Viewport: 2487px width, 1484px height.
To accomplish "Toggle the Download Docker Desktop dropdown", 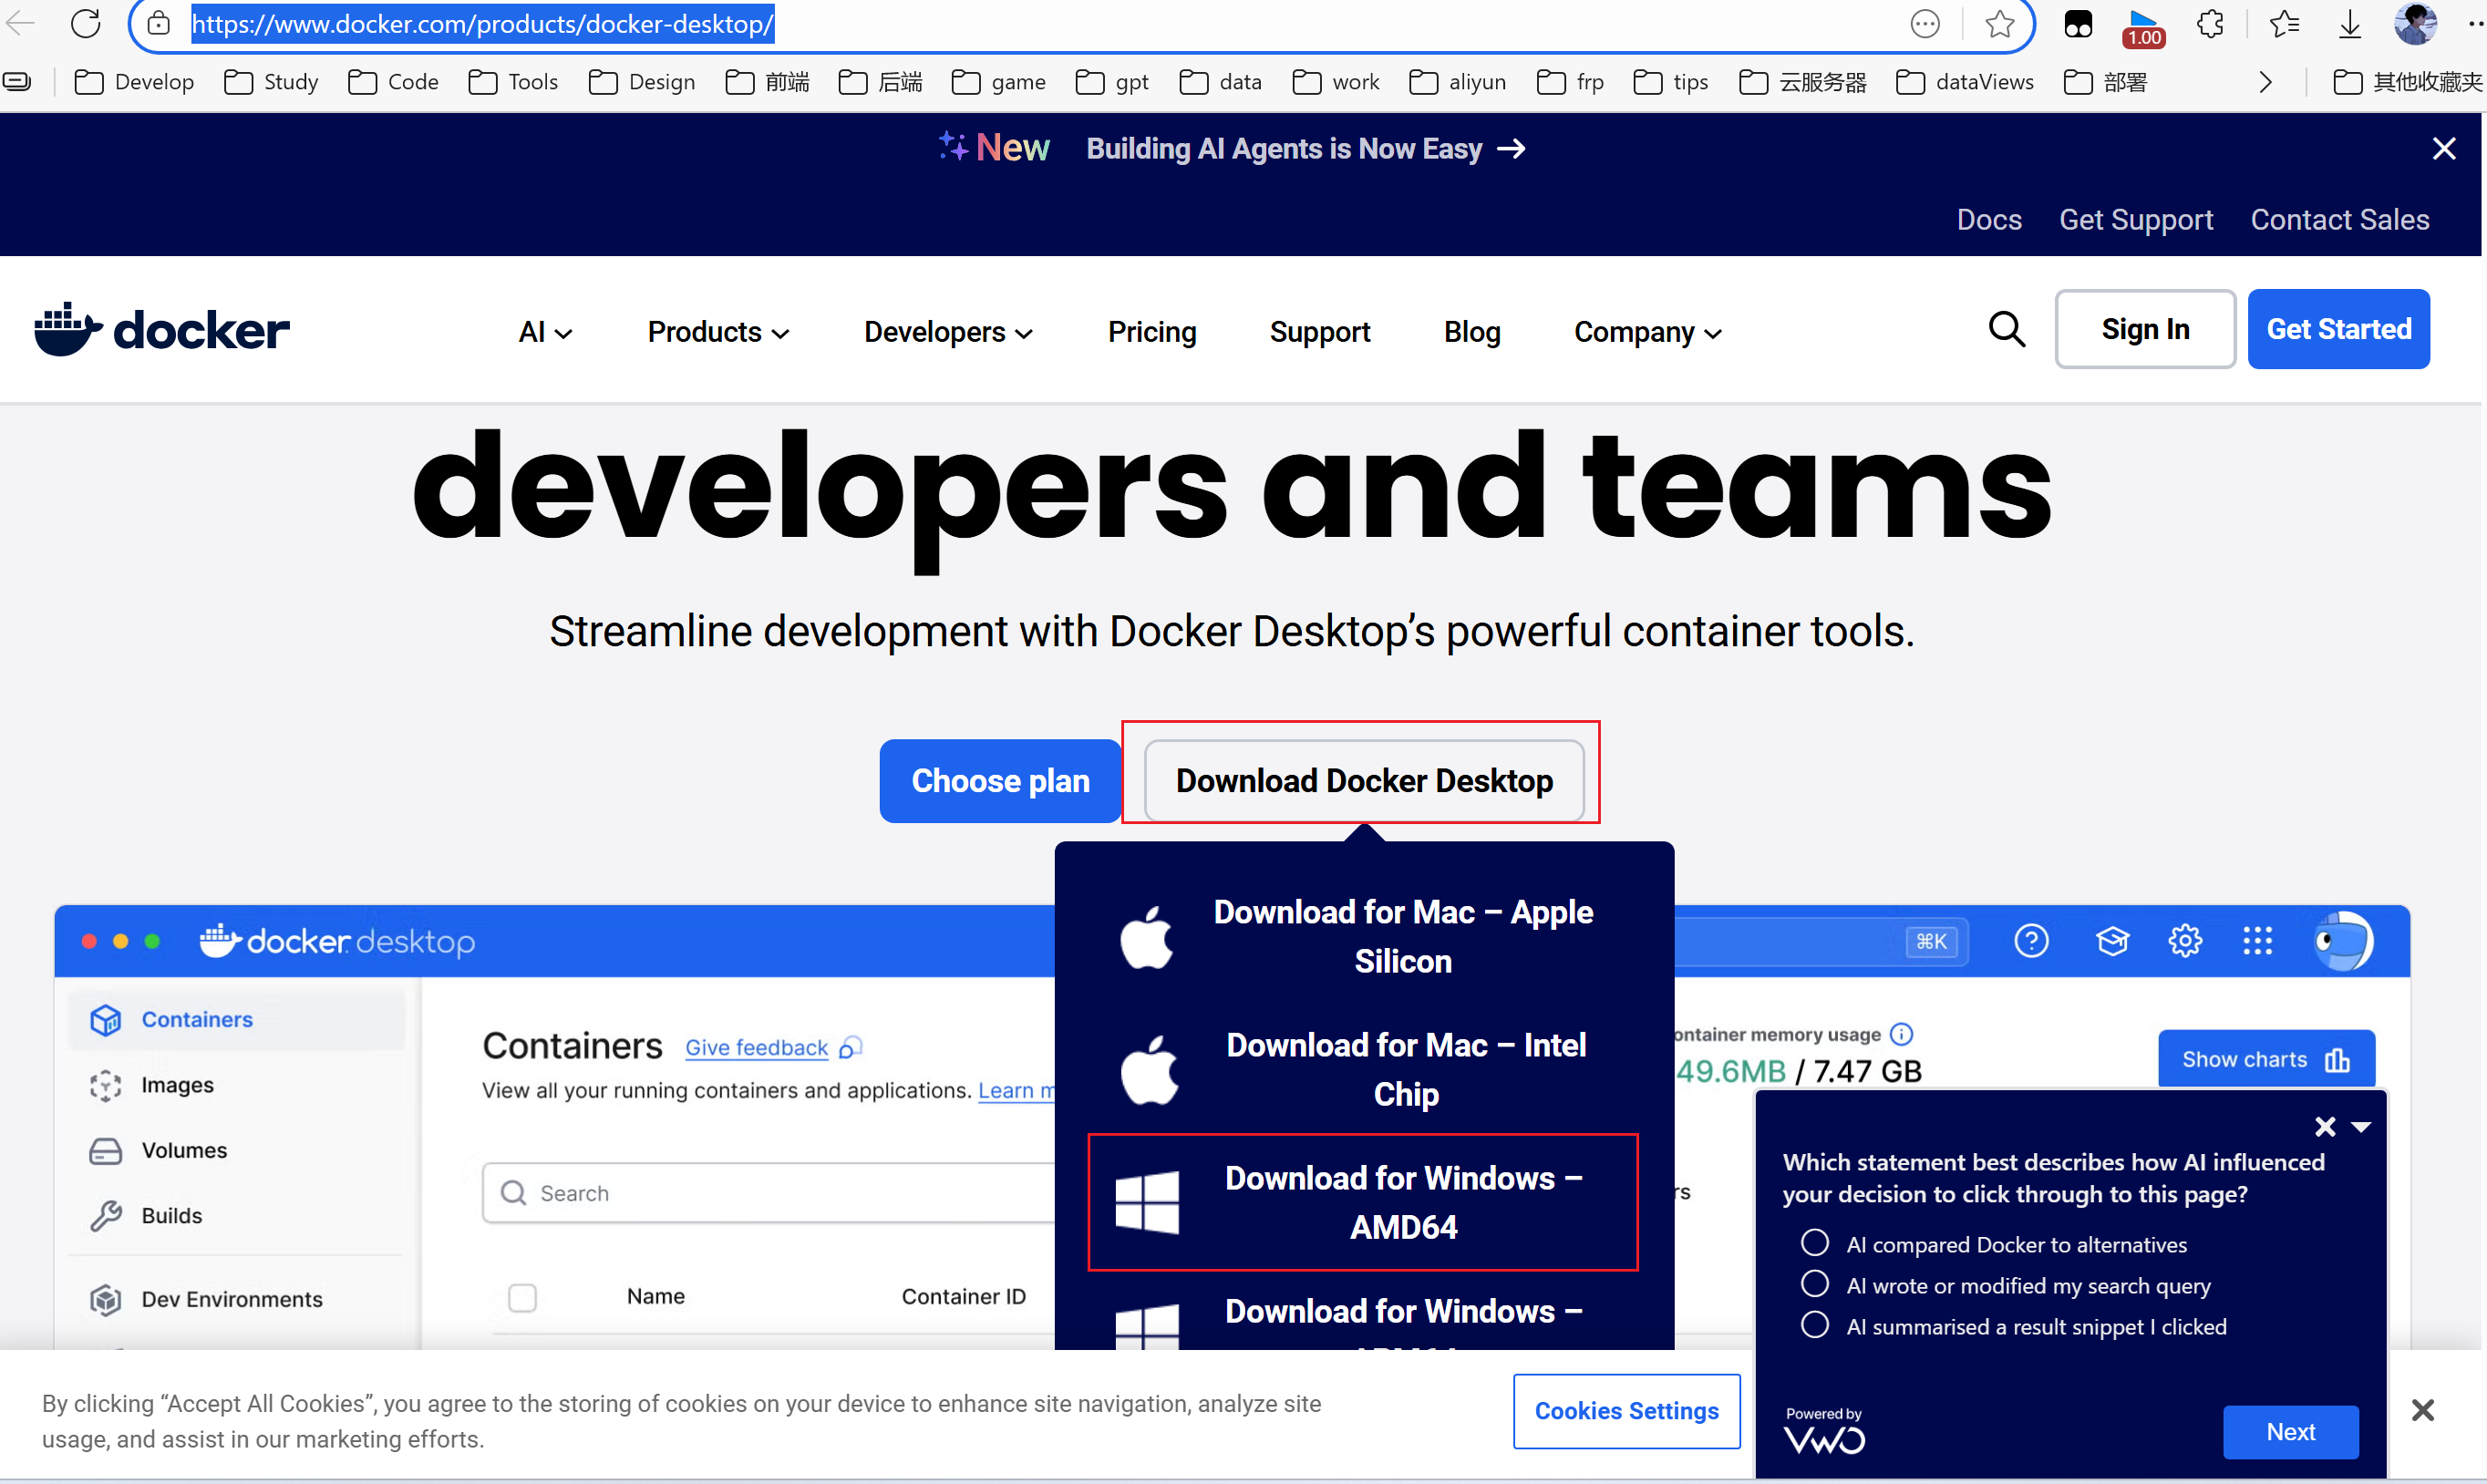I will pyautogui.click(x=1364, y=781).
